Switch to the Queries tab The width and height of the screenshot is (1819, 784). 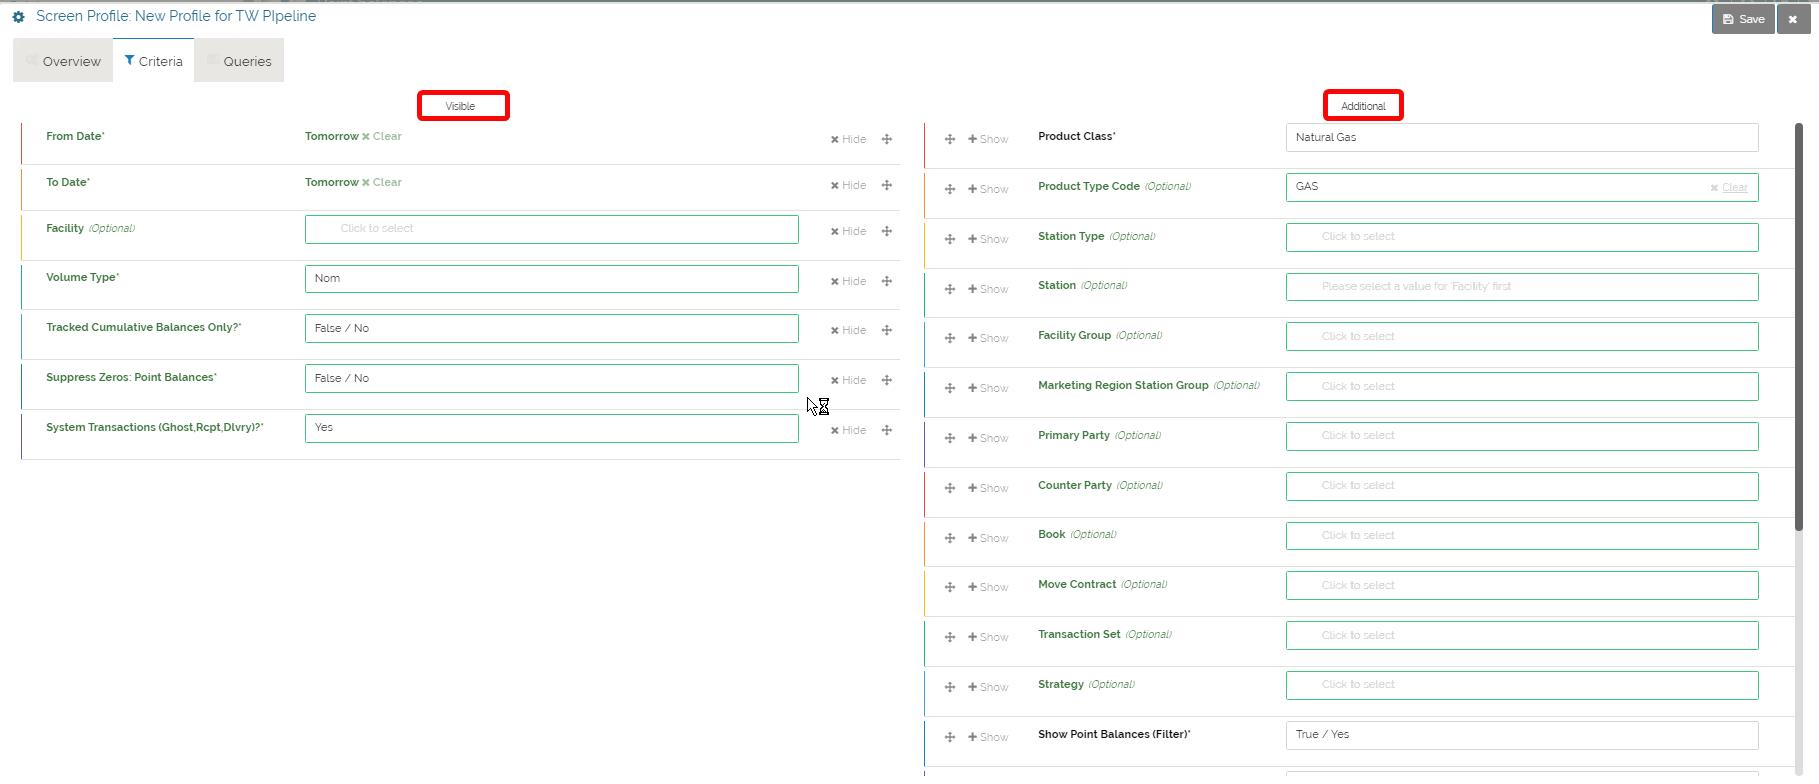click(x=239, y=61)
